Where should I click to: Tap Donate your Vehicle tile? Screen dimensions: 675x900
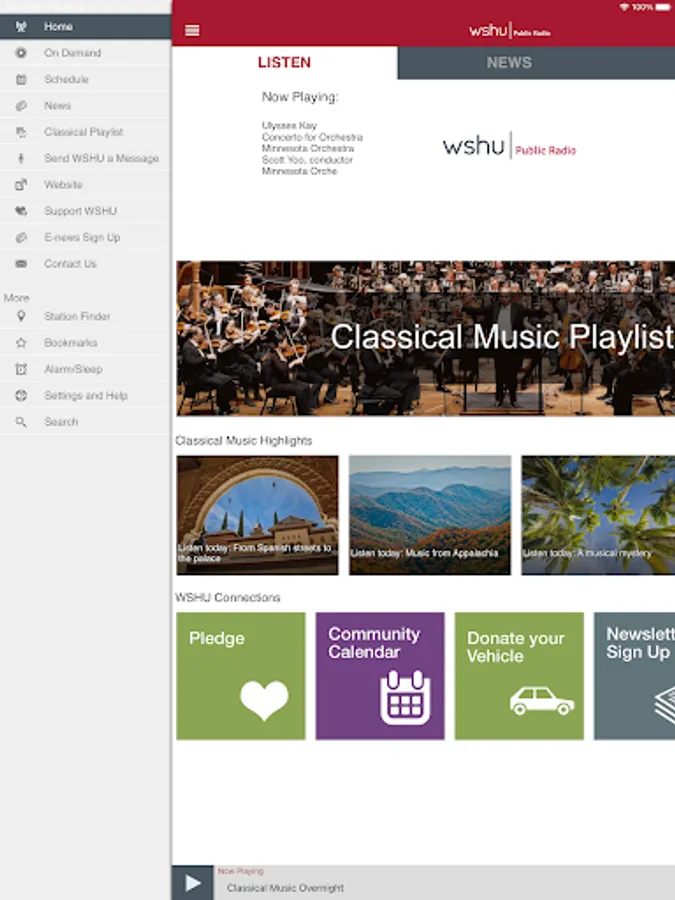pyautogui.click(x=519, y=676)
